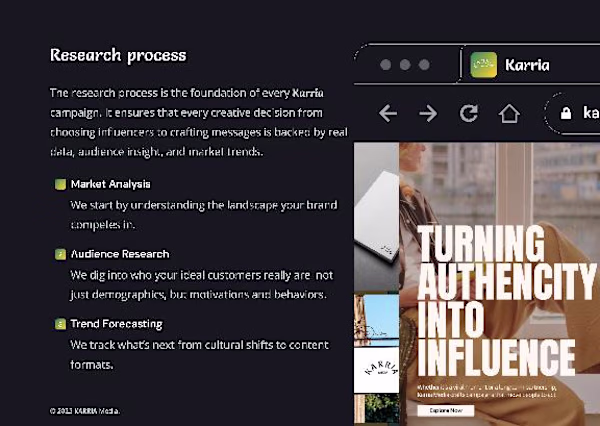This screenshot has height=426, width=600.
Task: Click the Audience Research heading
Action: point(120,254)
